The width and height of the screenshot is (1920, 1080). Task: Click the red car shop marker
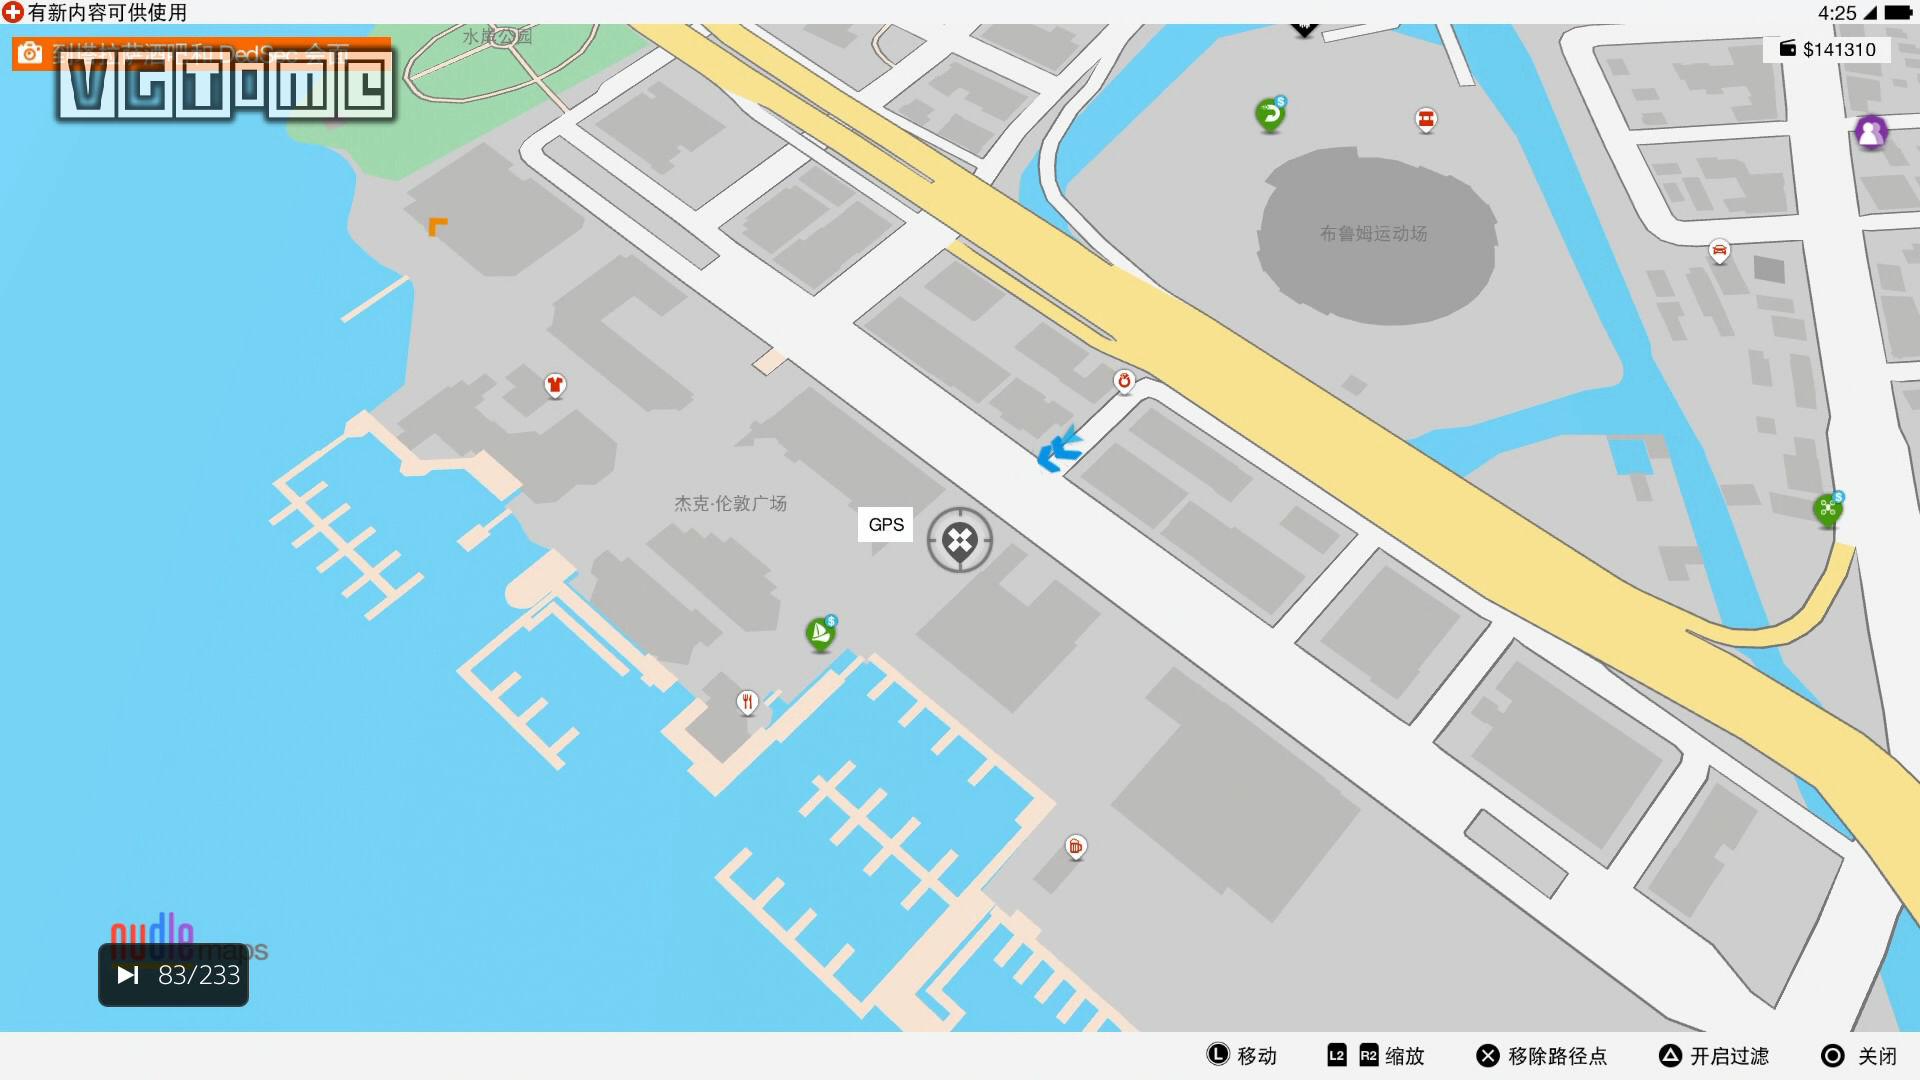tap(1719, 251)
